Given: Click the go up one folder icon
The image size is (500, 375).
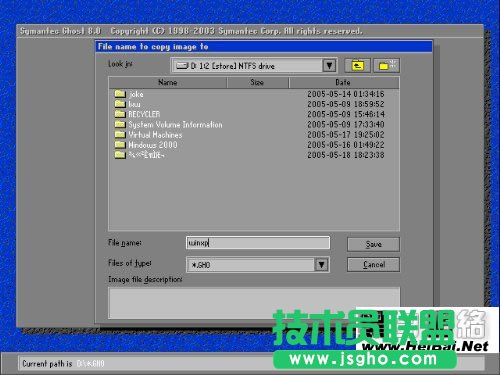Looking at the screenshot, I should (357, 65).
